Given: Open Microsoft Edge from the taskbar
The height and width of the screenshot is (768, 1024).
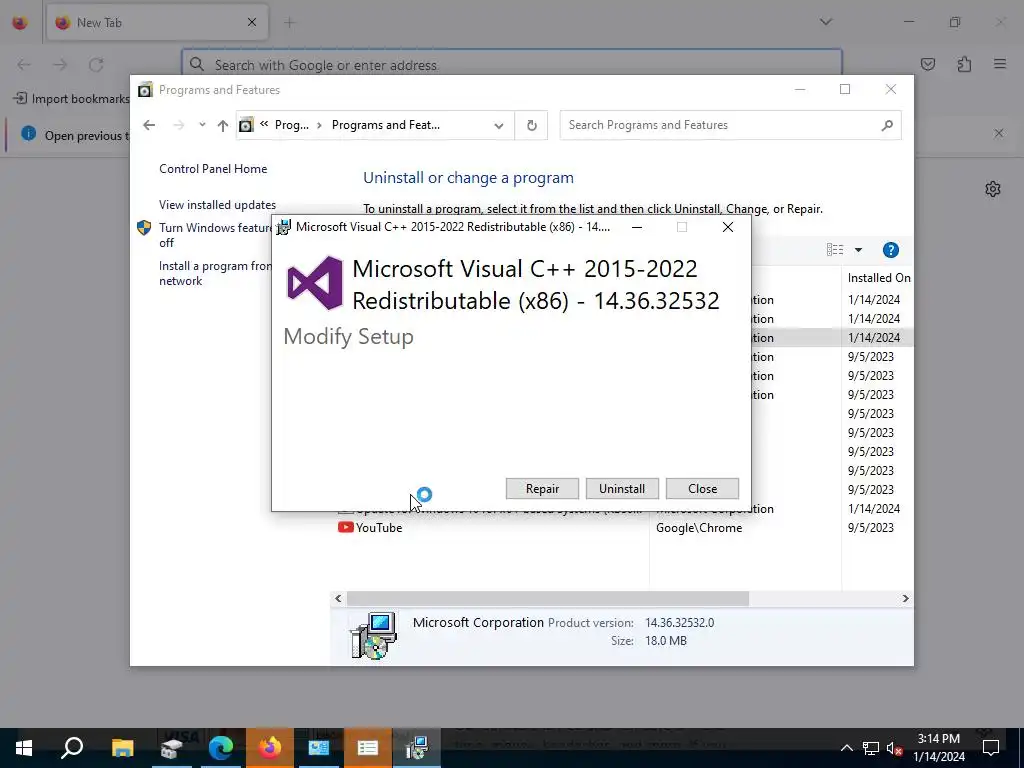Looking at the screenshot, I should point(221,748).
